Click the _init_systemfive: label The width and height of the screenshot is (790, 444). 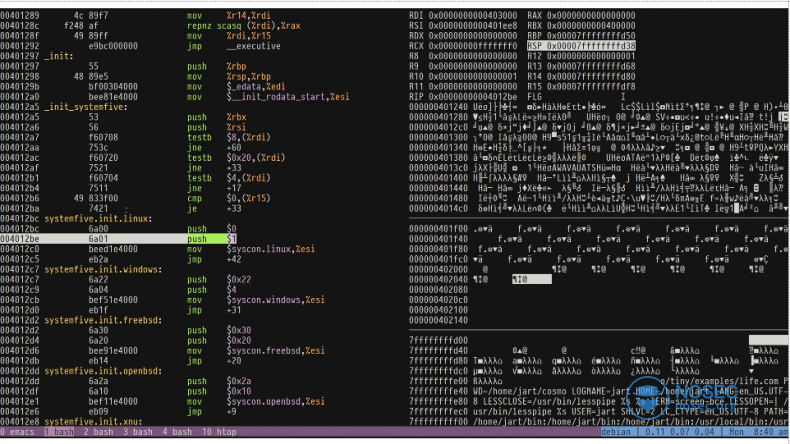click(86, 107)
